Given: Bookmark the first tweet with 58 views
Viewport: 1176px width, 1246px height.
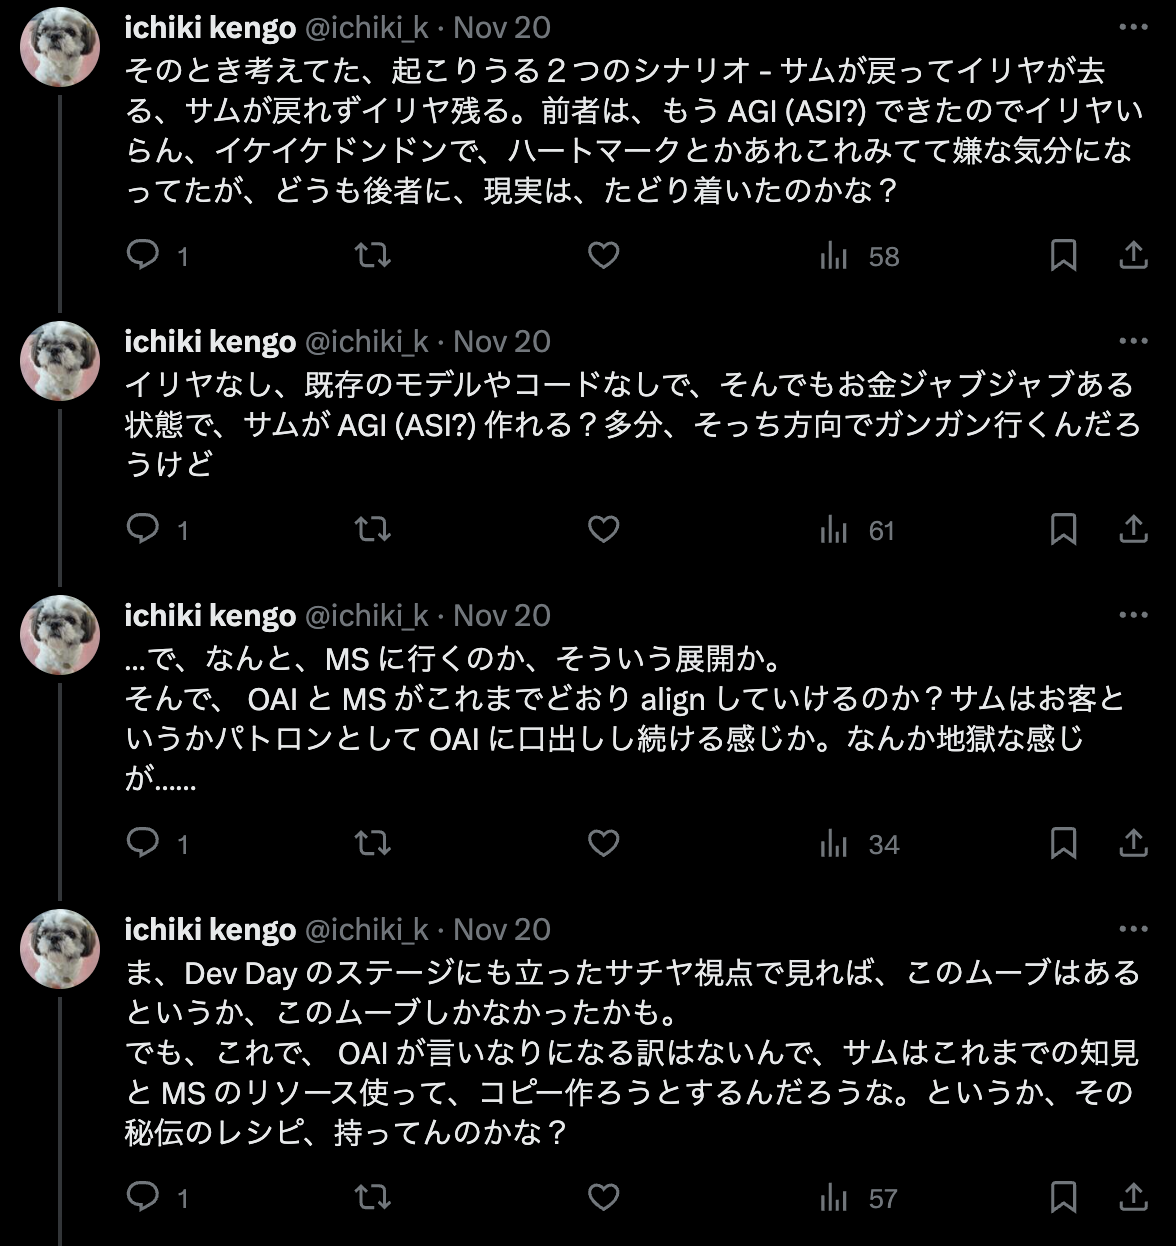Looking at the screenshot, I should point(1063,255).
